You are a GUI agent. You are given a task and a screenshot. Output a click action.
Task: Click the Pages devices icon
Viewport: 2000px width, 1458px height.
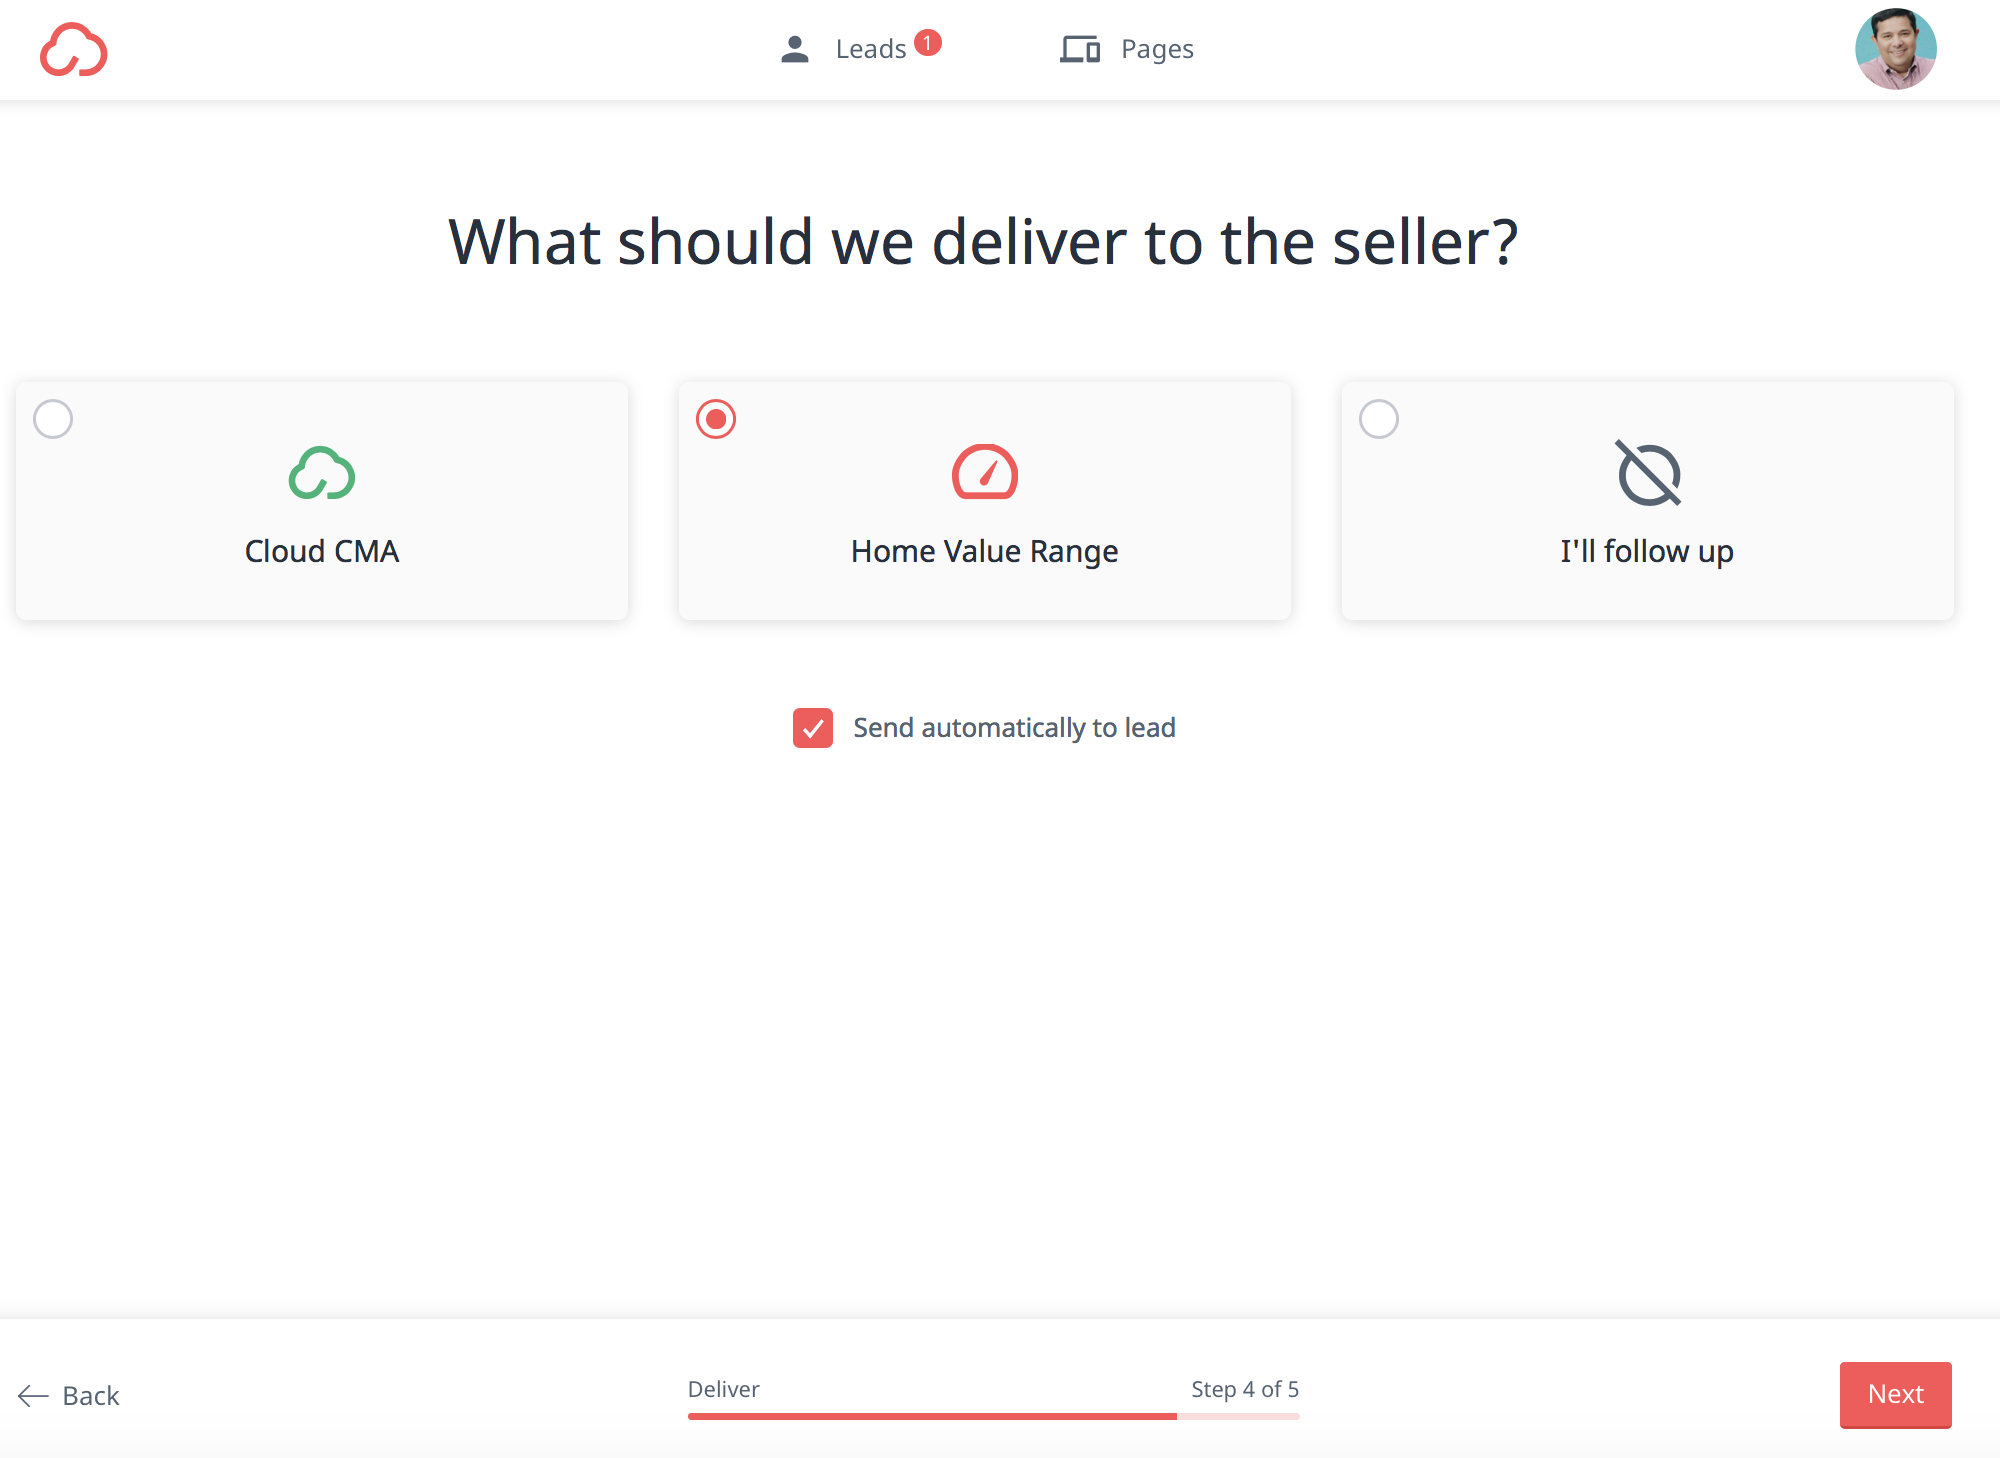click(1080, 49)
